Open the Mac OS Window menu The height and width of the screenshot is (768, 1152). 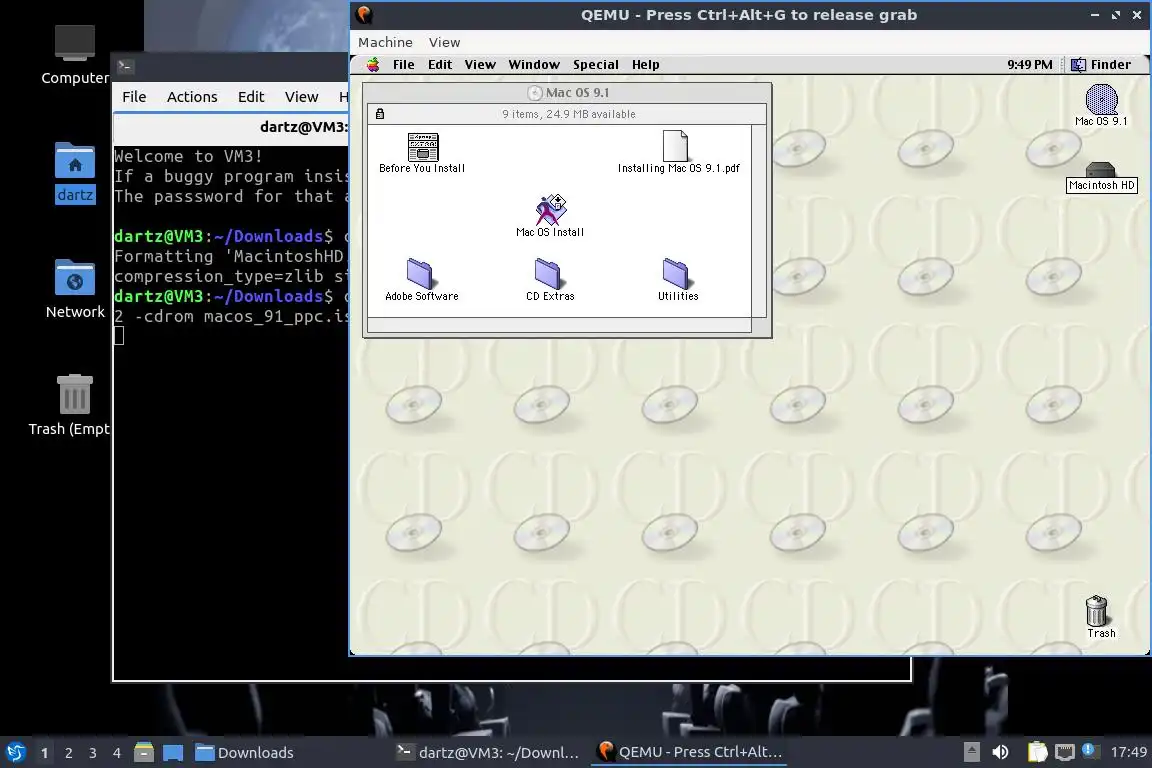pos(534,65)
